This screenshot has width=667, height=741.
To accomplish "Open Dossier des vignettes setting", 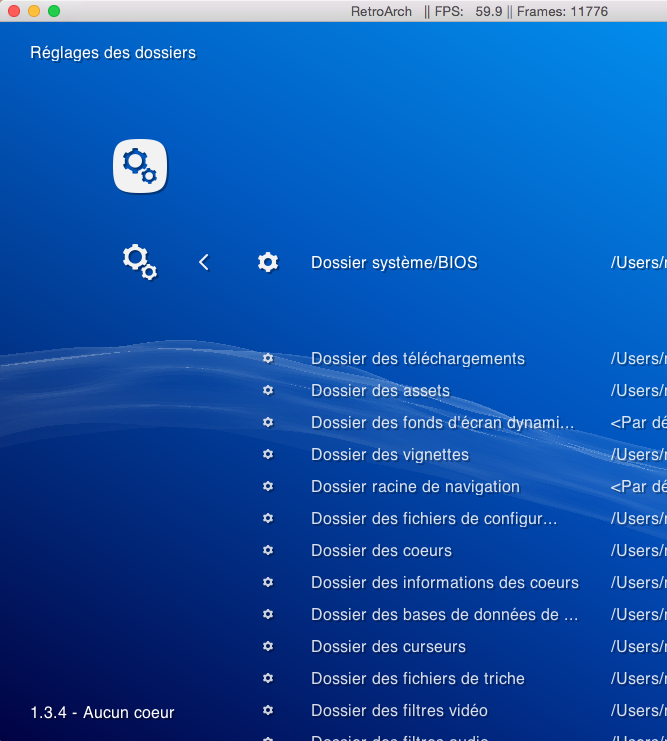I will click(390, 455).
